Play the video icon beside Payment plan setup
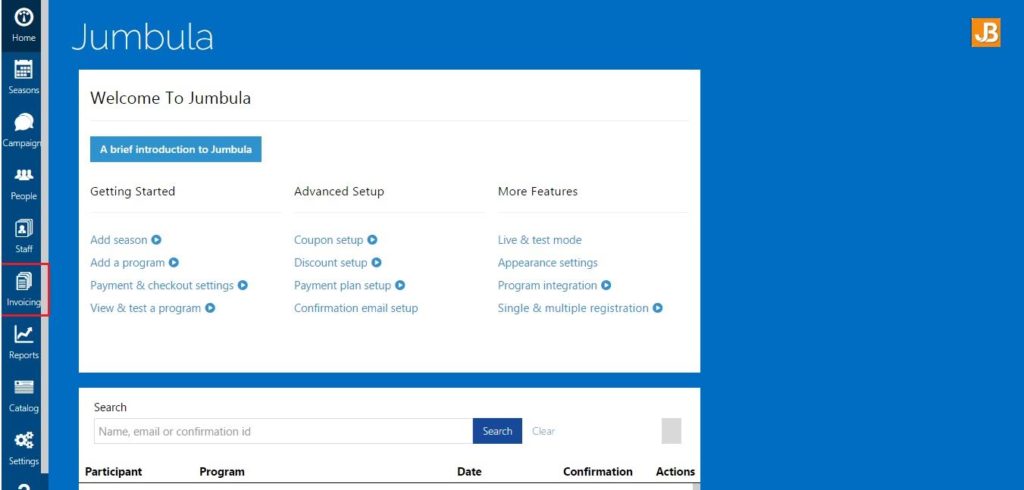This screenshot has height=490, width=1024. point(400,286)
